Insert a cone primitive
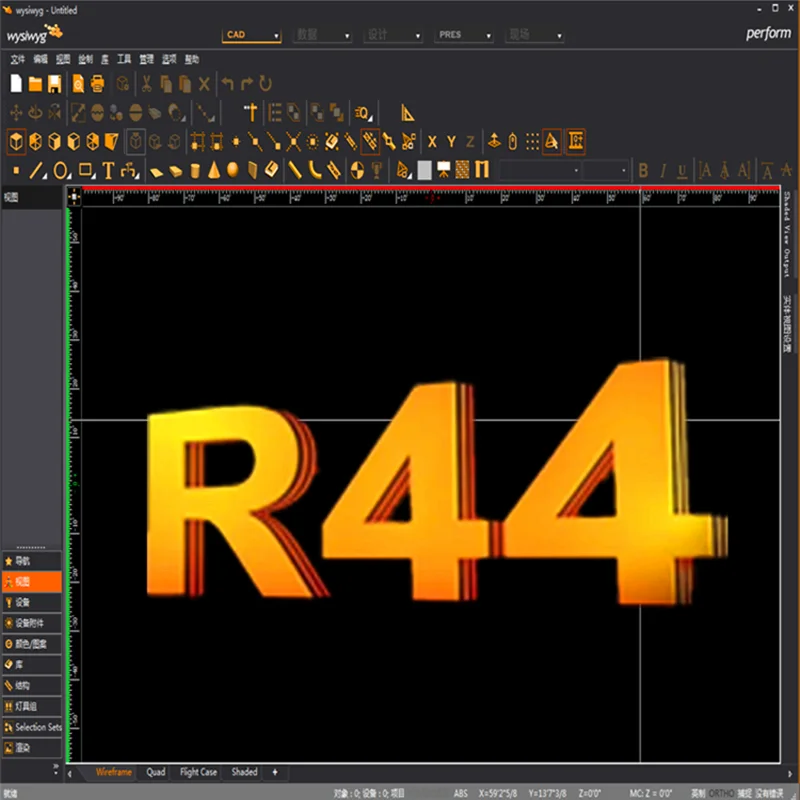This screenshot has height=800, width=800. pos(214,170)
